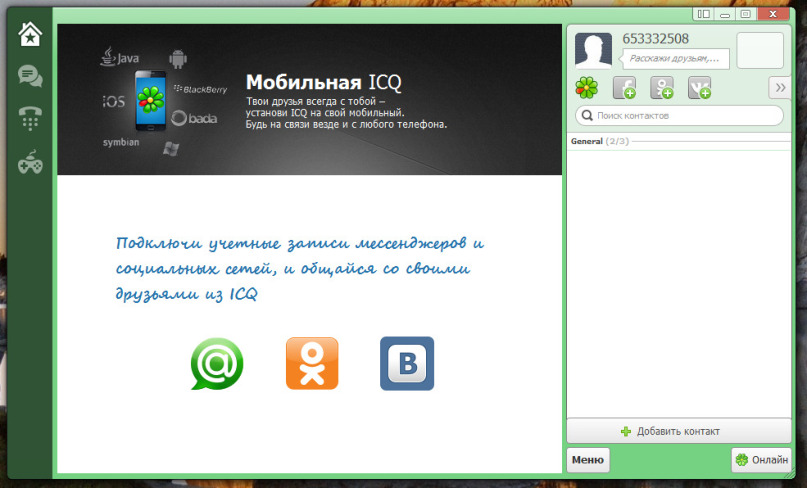Open the Chats section in sidebar
This screenshot has width=807, height=488.
[x=30, y=76]
